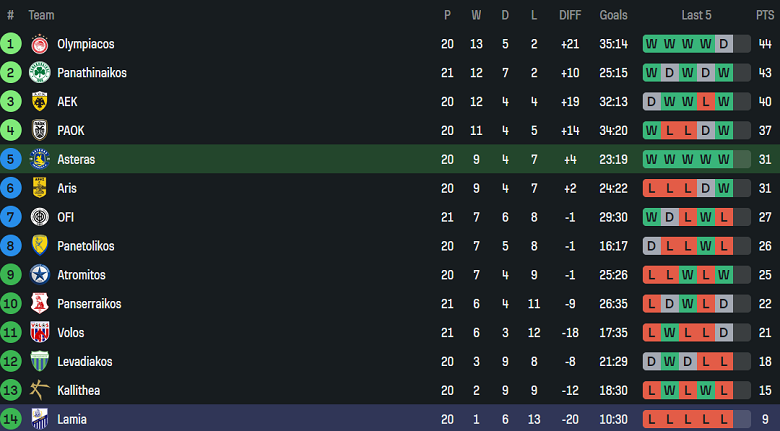This screenshot has width=780, height=431.
Task: Click the Olympiacos club crest
Action: tap(40, 44)
